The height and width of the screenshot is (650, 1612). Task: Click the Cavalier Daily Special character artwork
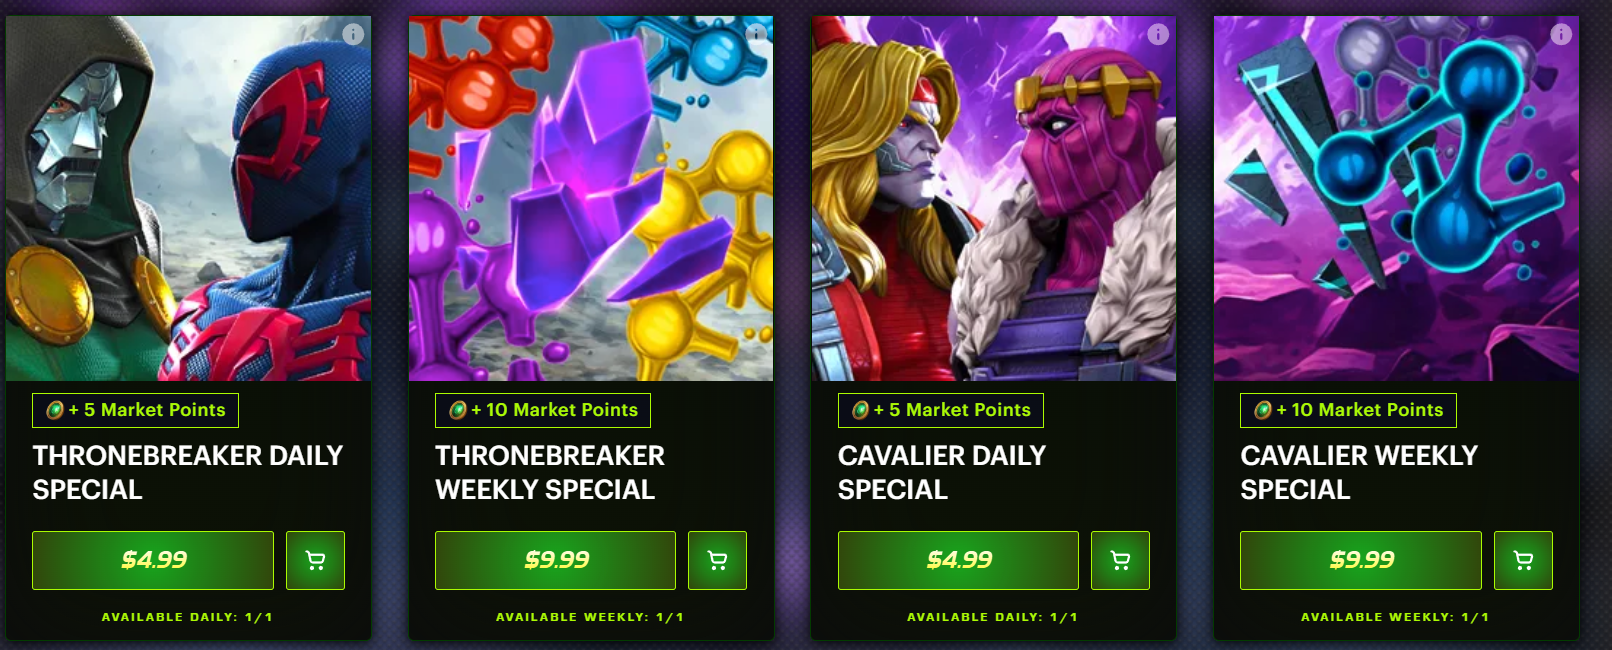click(x=994, y=198)
